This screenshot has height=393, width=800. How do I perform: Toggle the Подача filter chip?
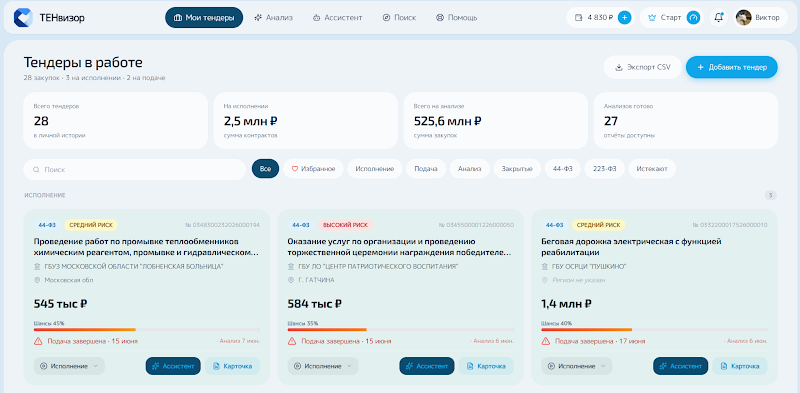[x=426, y=169]
